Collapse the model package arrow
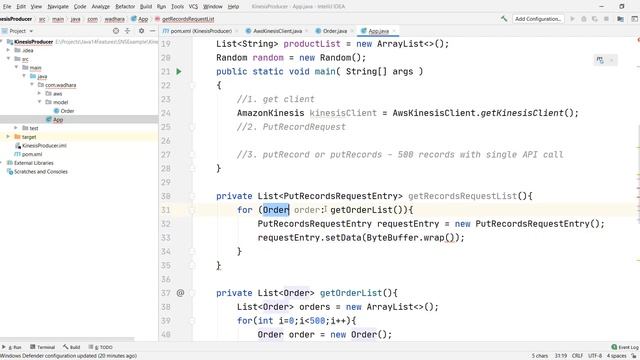Image resolution: width=640 pixels, height=360 pixels. 40,102
